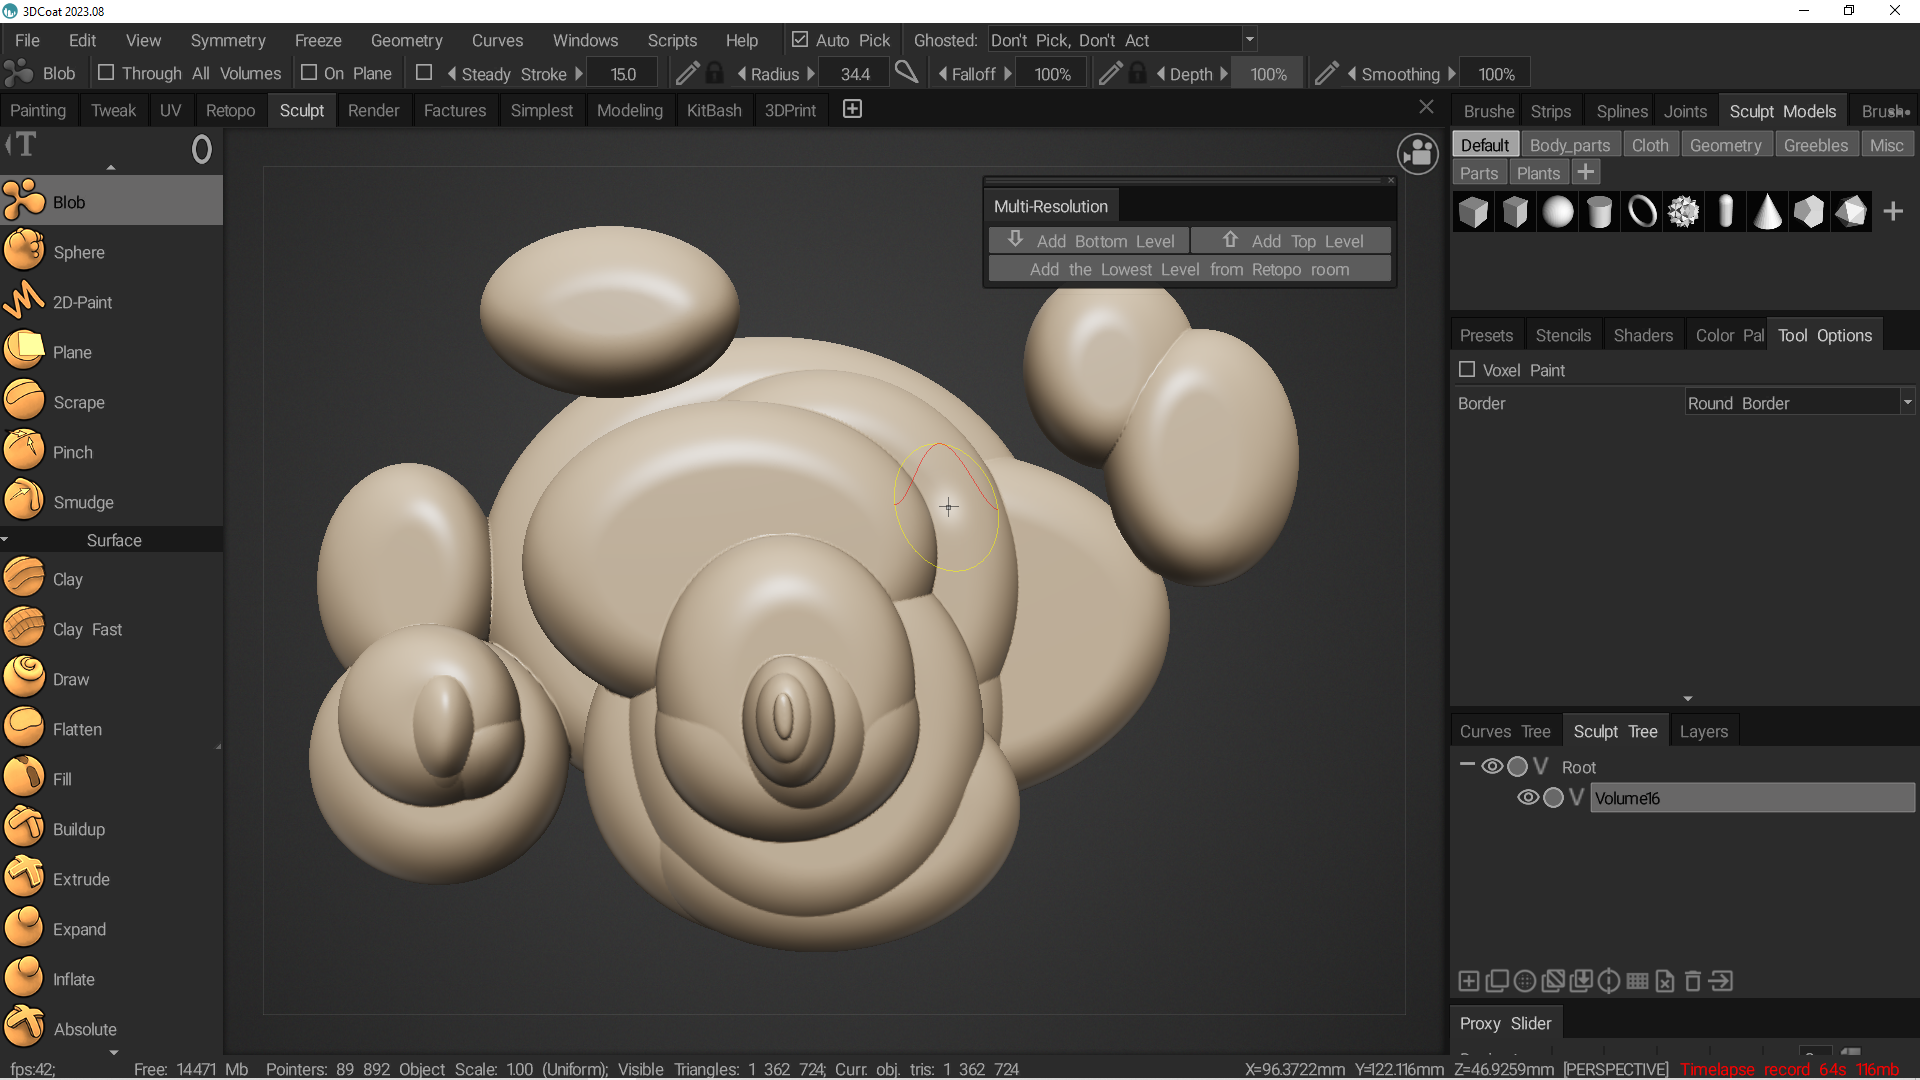The width and height of the screenshot is (1920, 1080).
Task: Click the trash icon in Sculpt Tree toolbar
Action: [1692, 981]
